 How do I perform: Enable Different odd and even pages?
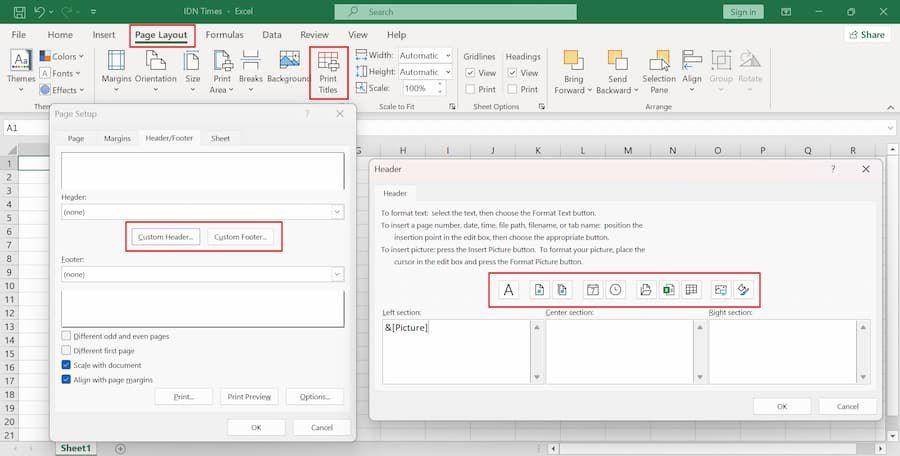coord(66,335)
